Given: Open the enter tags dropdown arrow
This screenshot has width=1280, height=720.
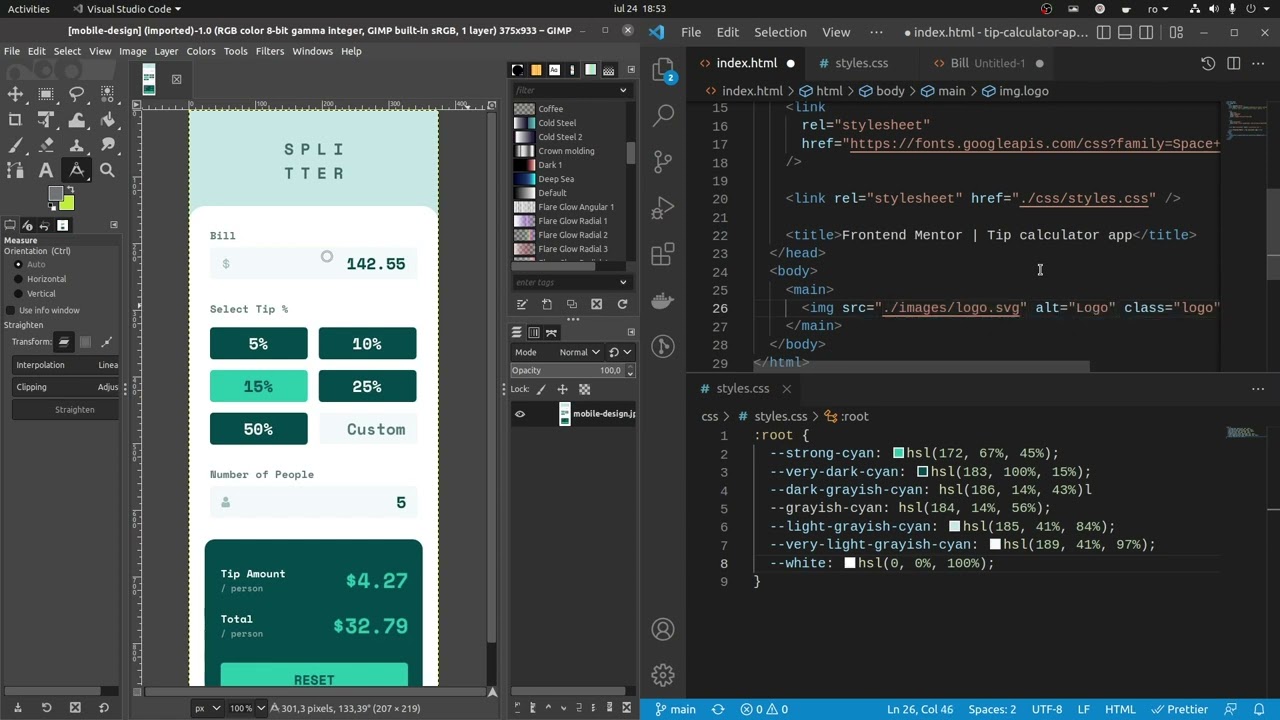Looking at the screenshot, I should click(623, 282).
